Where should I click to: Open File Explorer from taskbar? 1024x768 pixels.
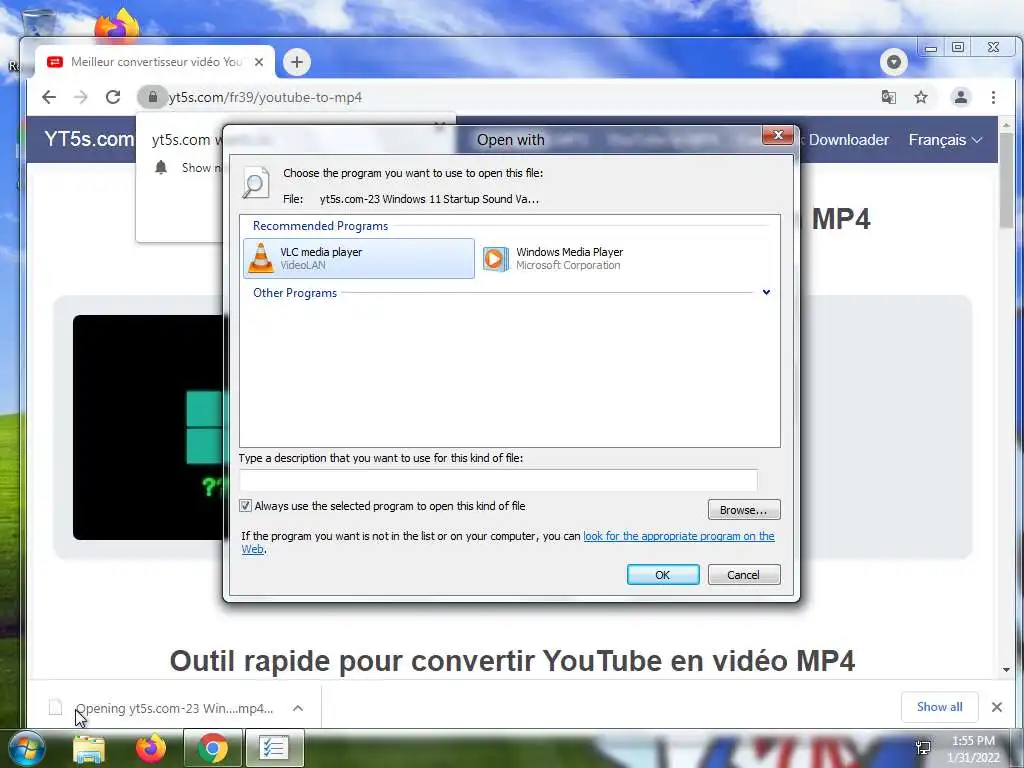(89, 749)
